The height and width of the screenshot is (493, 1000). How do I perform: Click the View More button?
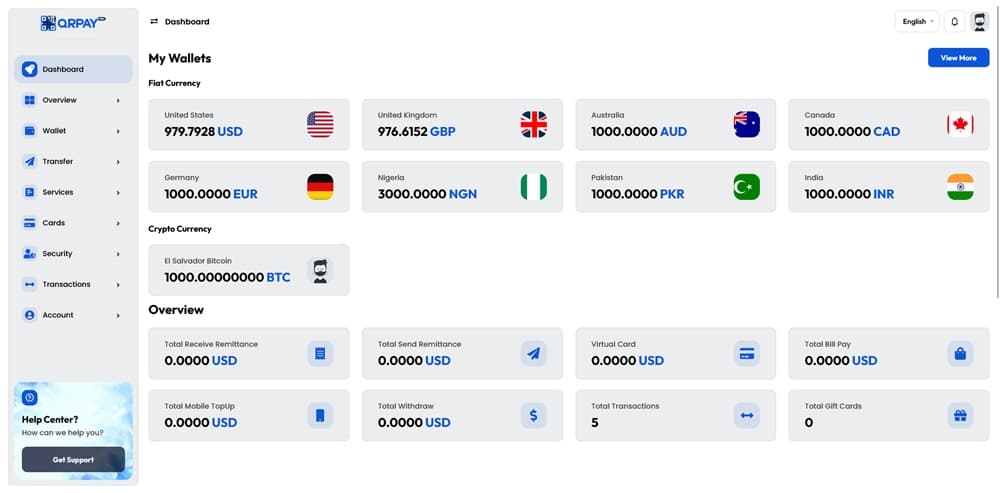[x=958, y=58]
